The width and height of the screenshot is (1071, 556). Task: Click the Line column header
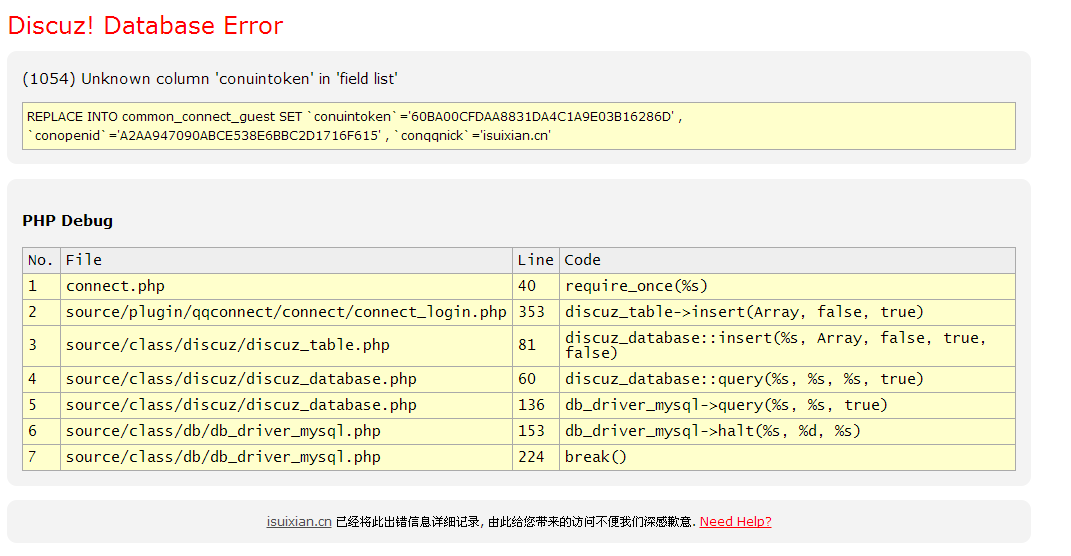click(x=535, y=260)
